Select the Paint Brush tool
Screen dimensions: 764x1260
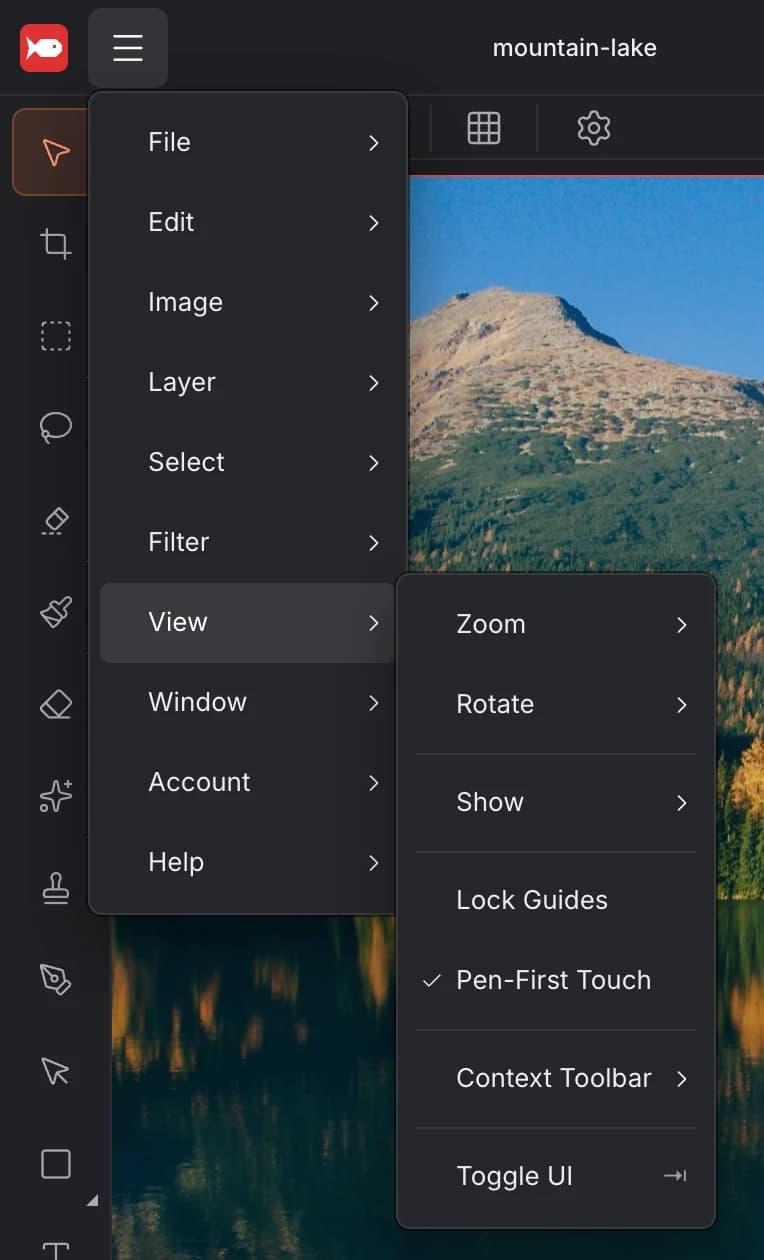(x=55, y=613)
